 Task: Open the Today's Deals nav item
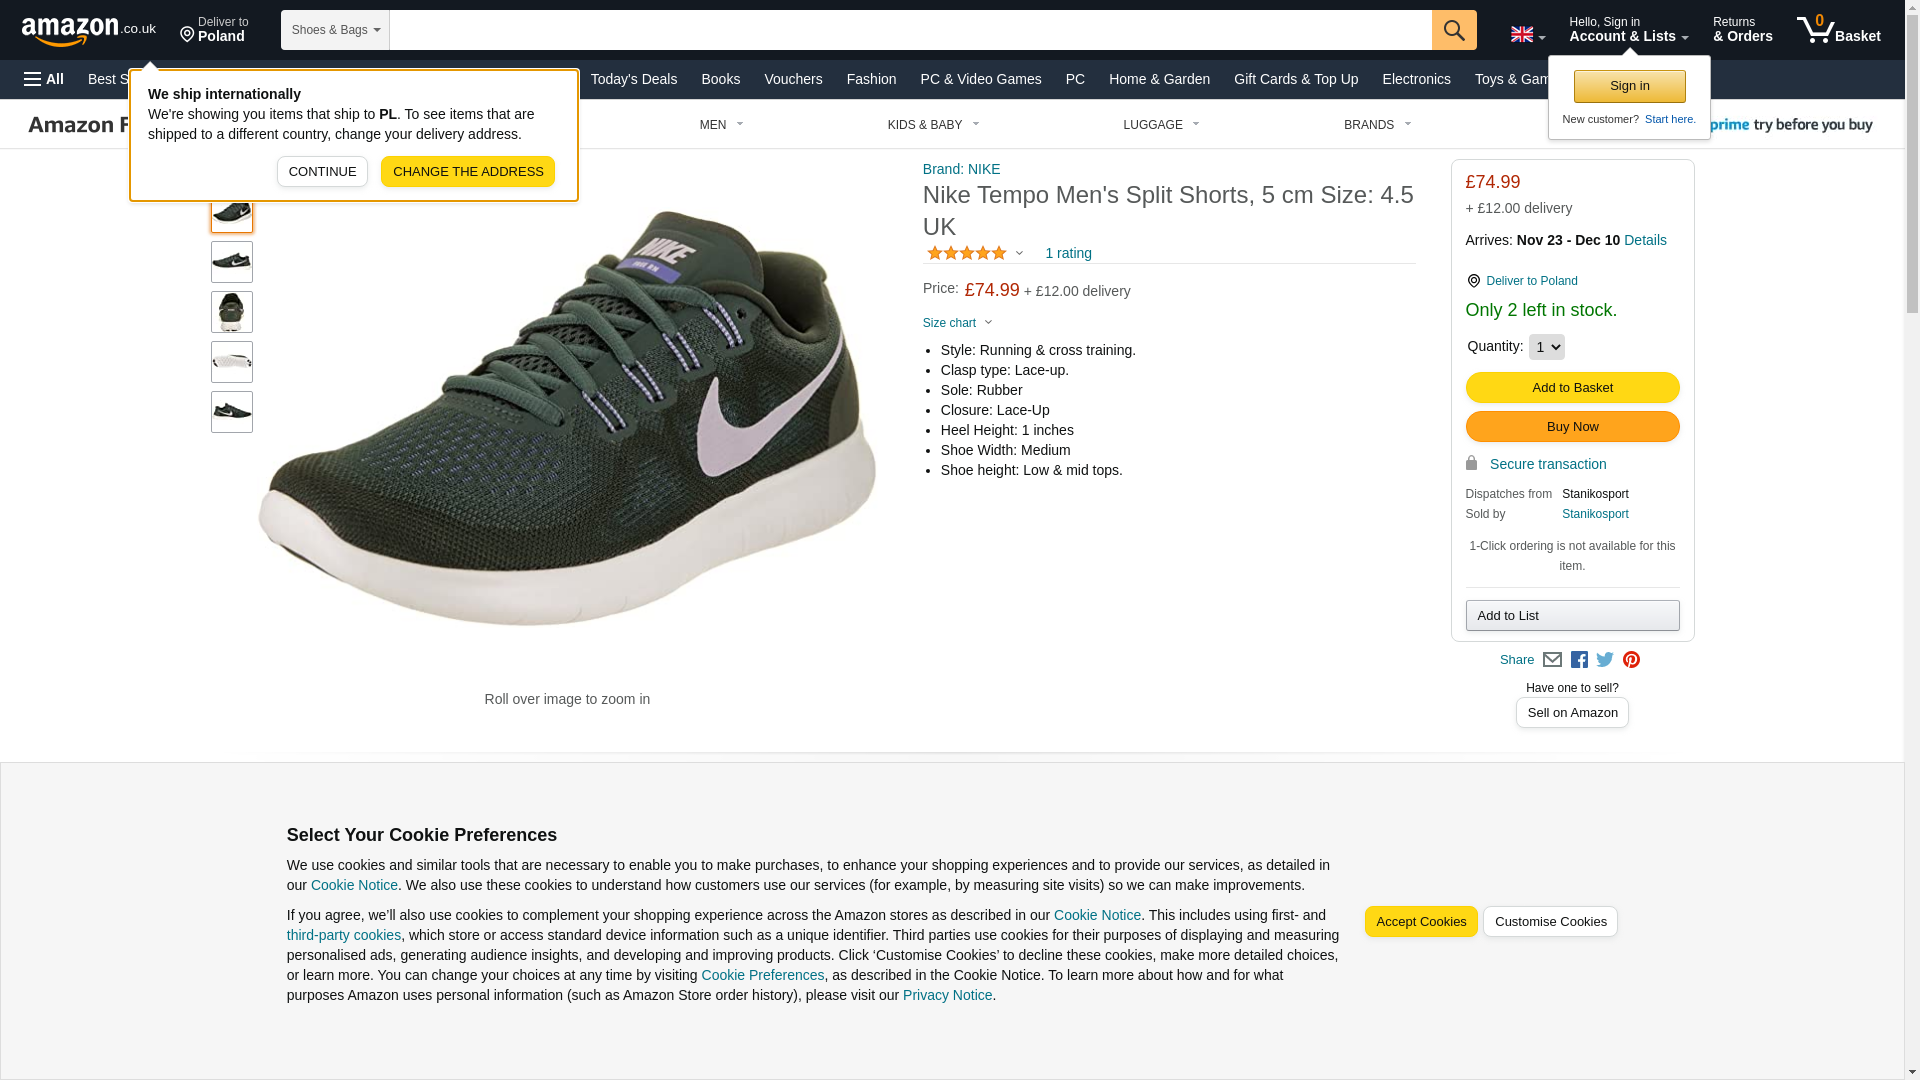633,79
